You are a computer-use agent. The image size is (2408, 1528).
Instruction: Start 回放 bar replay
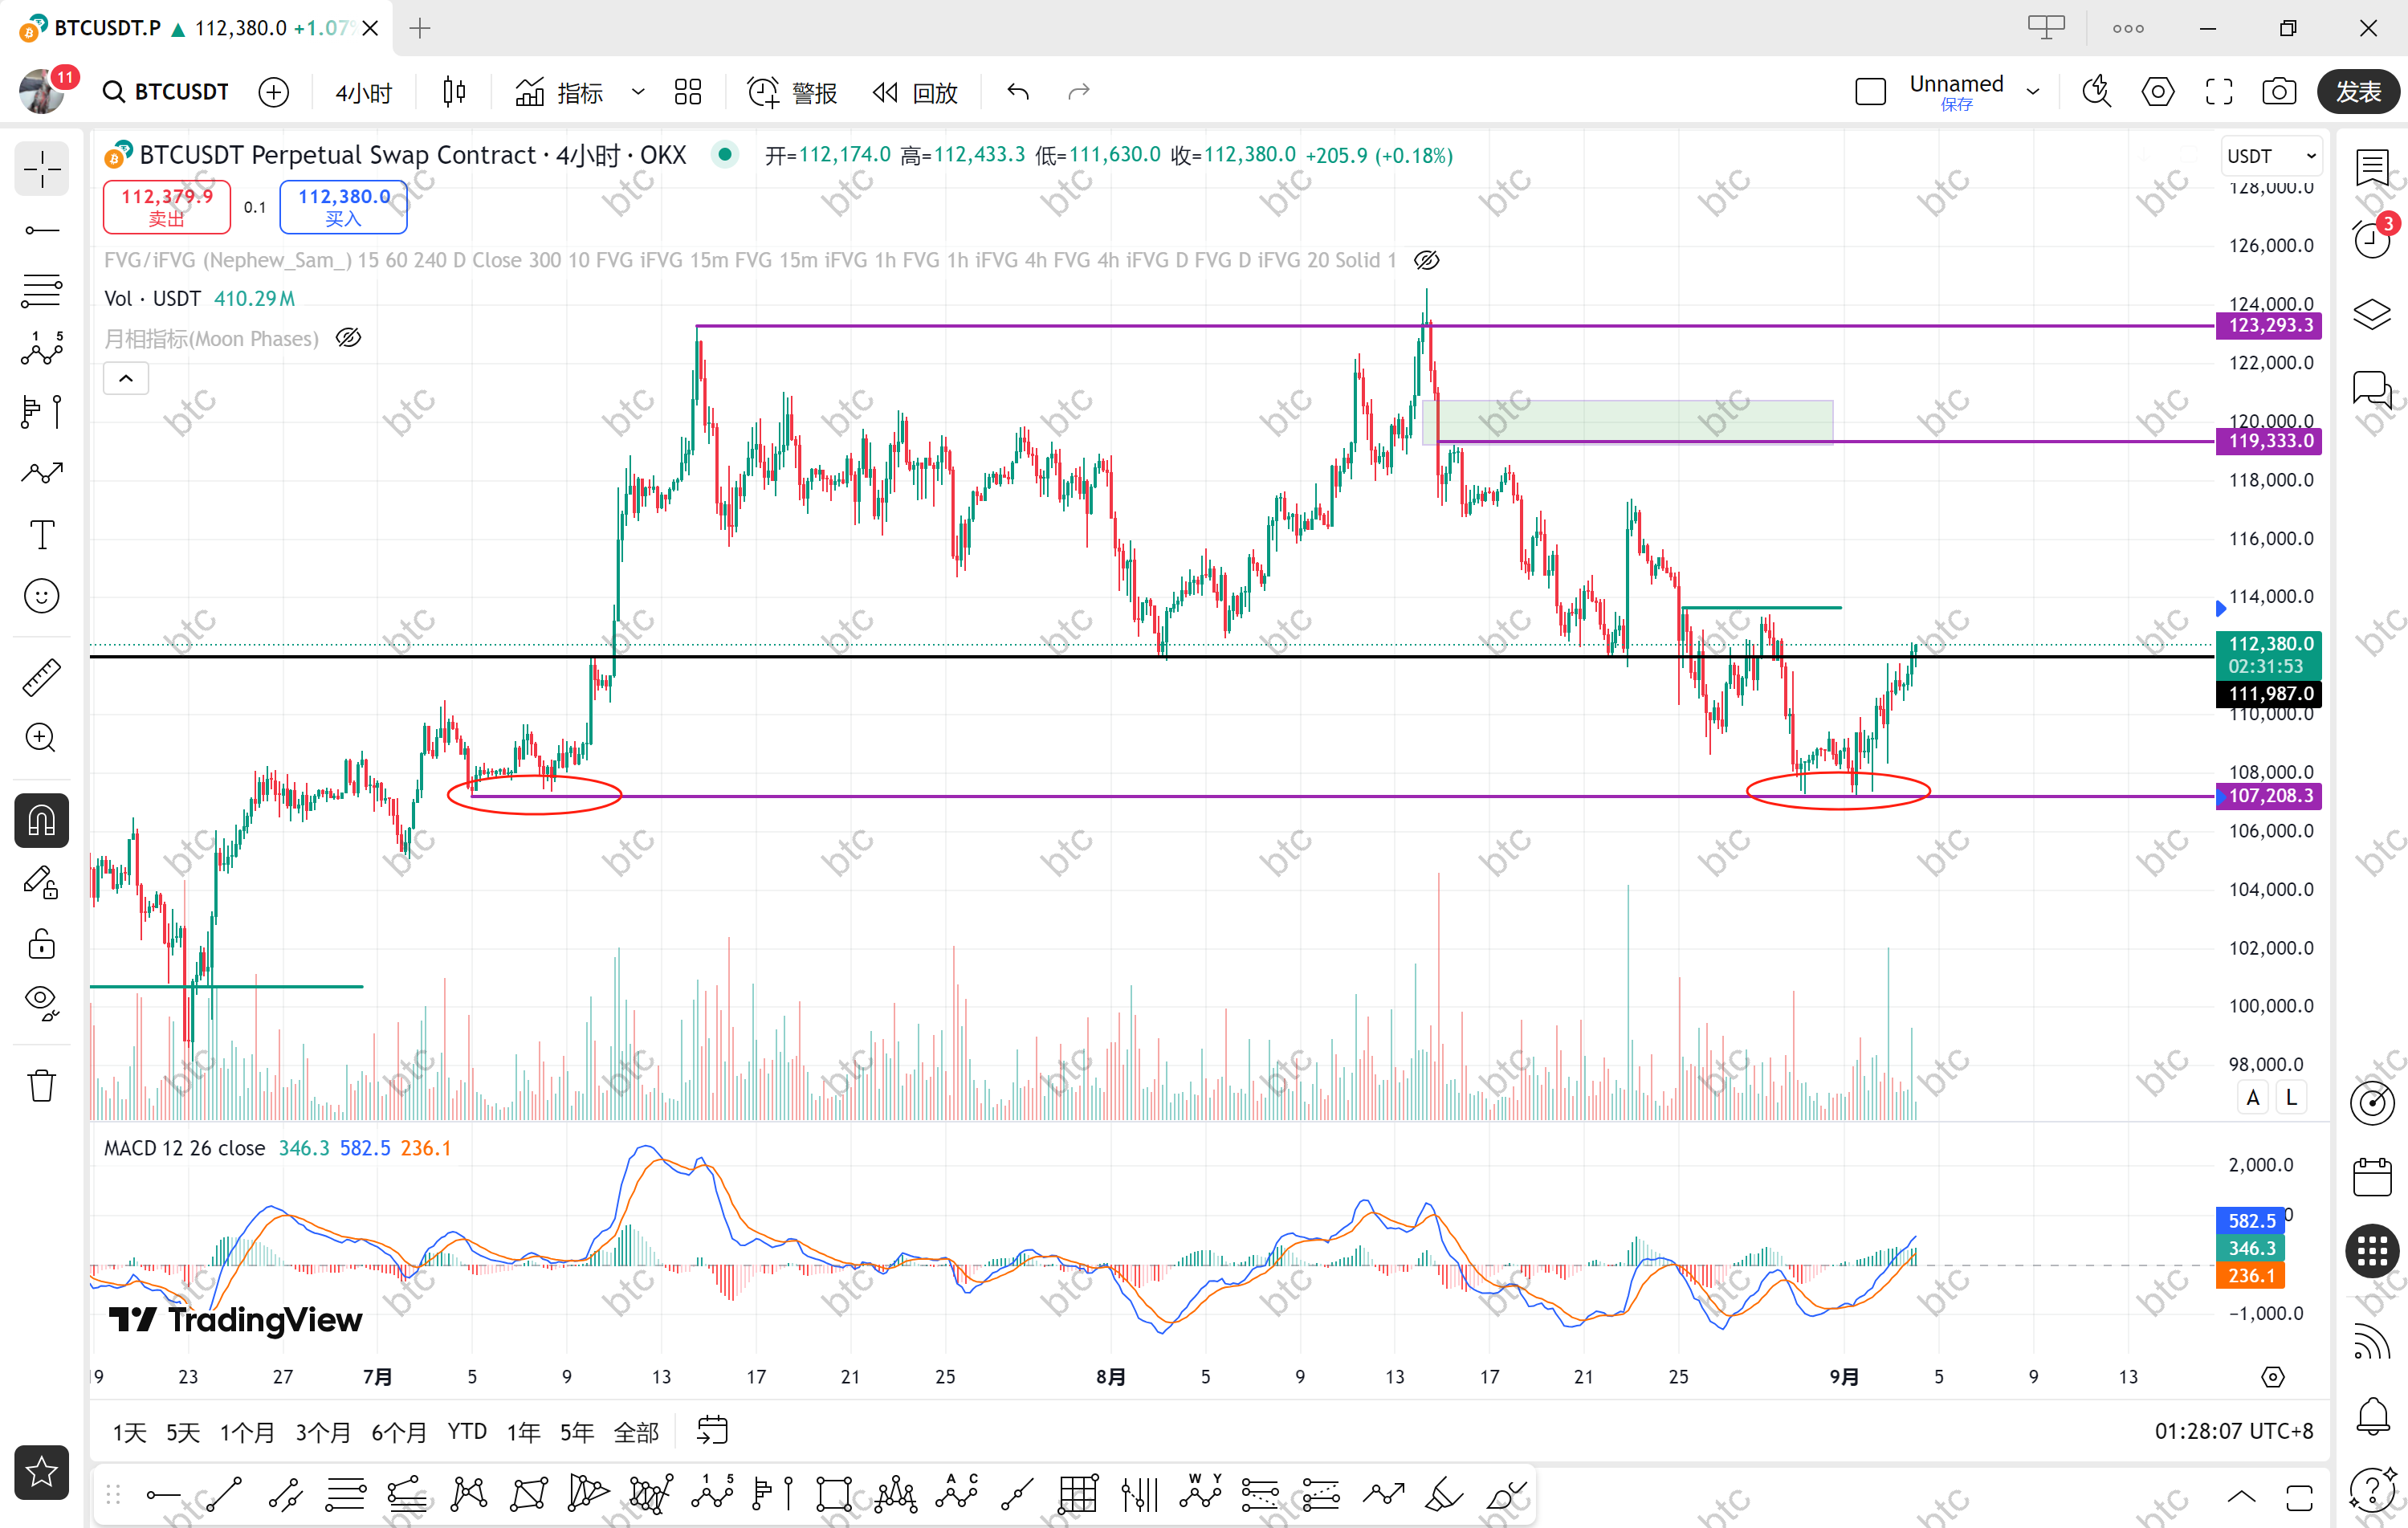pos(915,92)
